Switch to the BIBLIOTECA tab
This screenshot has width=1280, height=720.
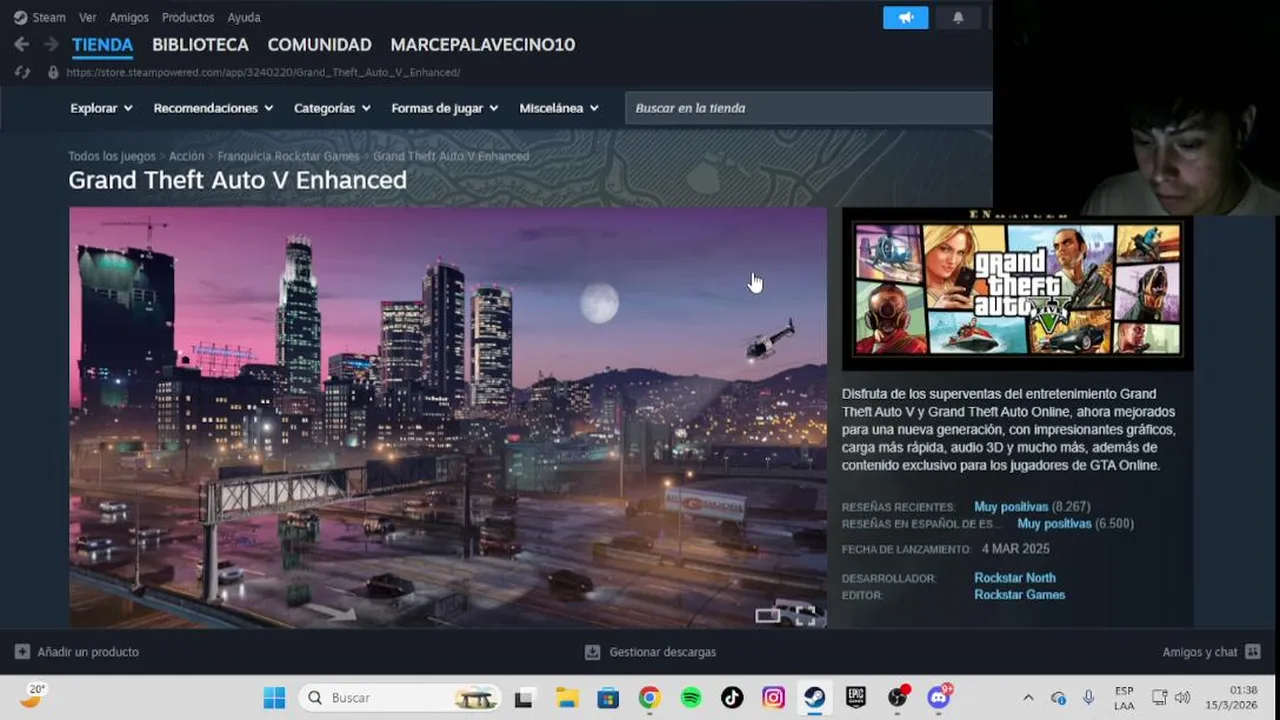[x=200, y=45]
